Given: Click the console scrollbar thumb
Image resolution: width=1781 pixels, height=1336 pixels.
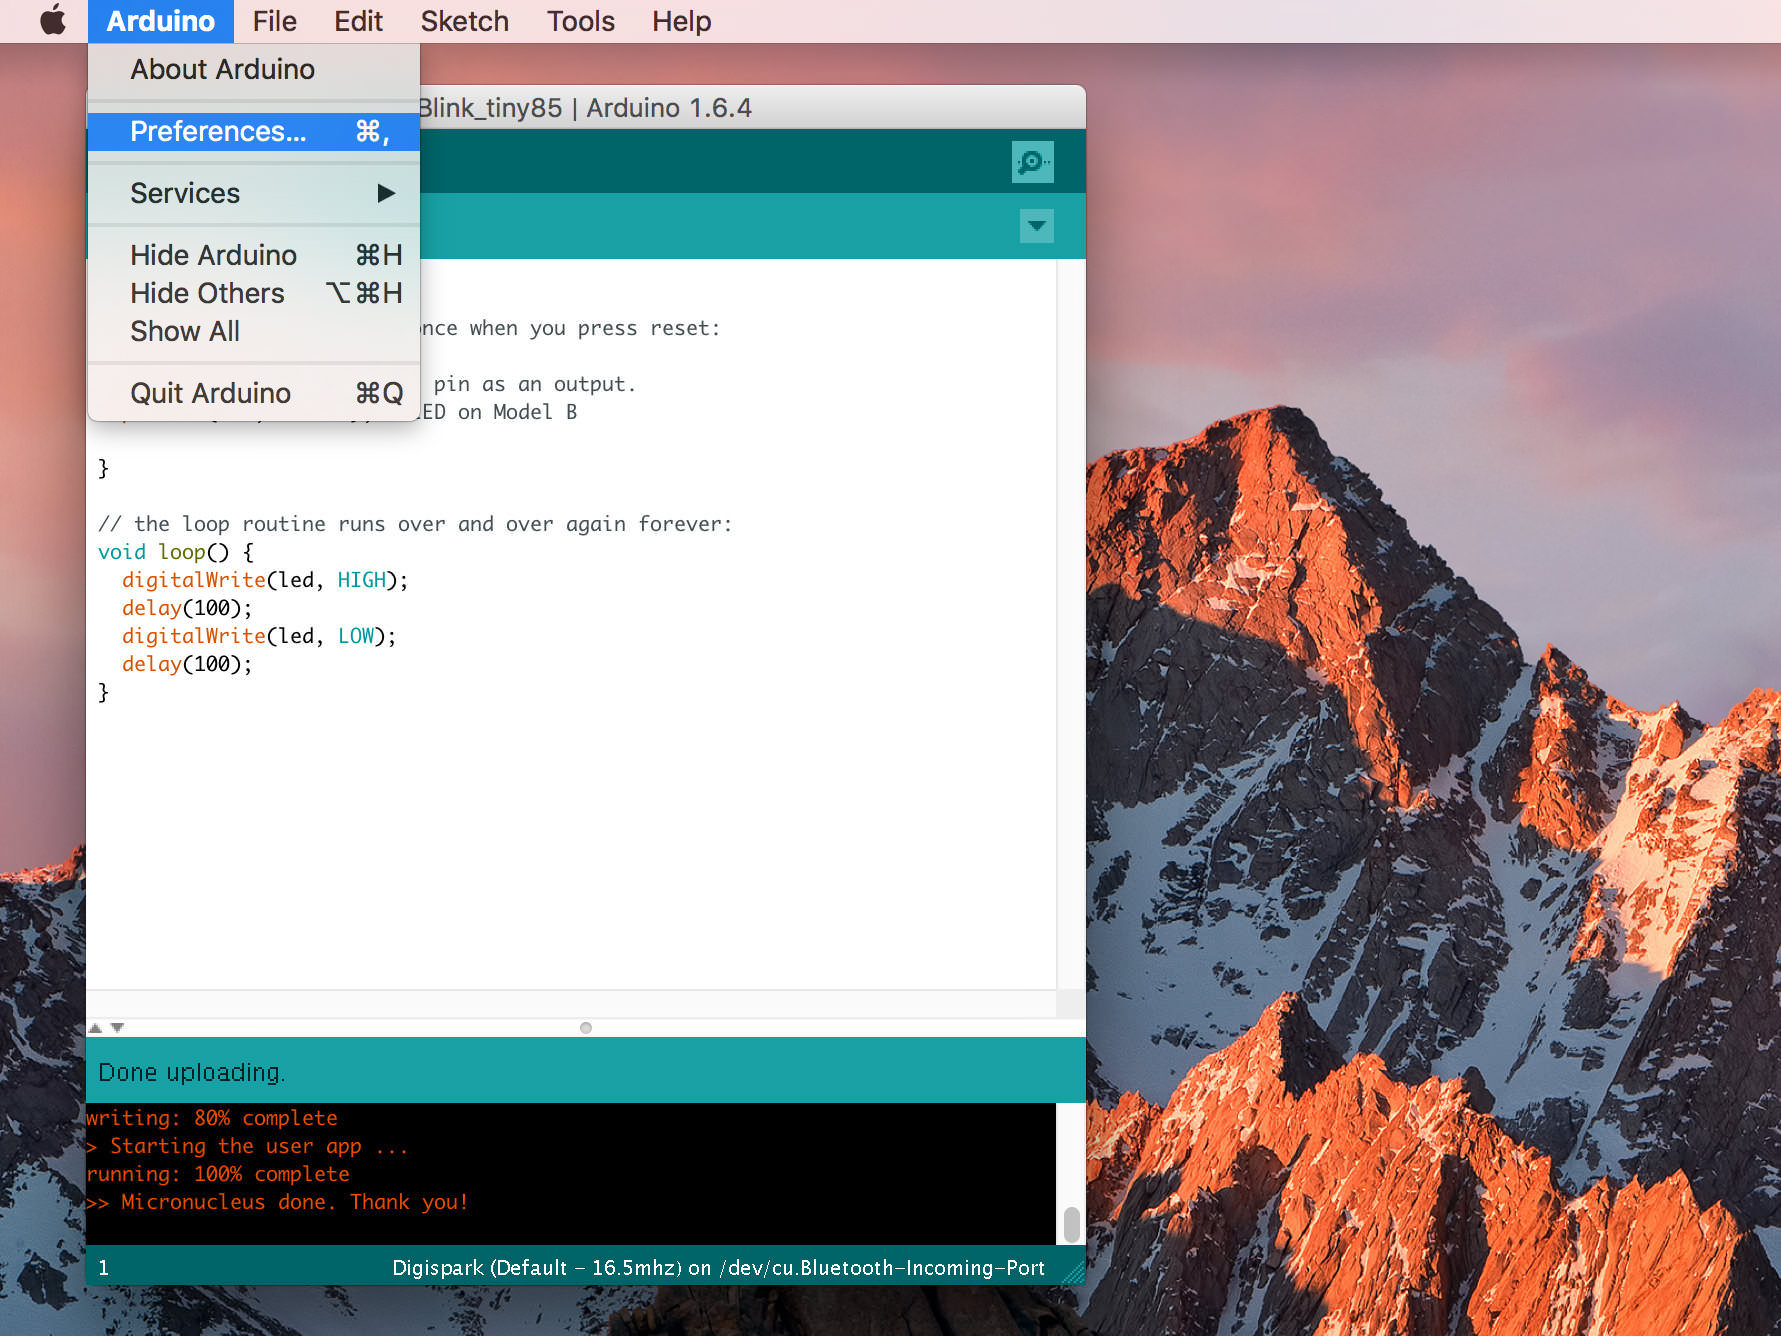Looking at the screenshot, I should coord(1071,1224).
